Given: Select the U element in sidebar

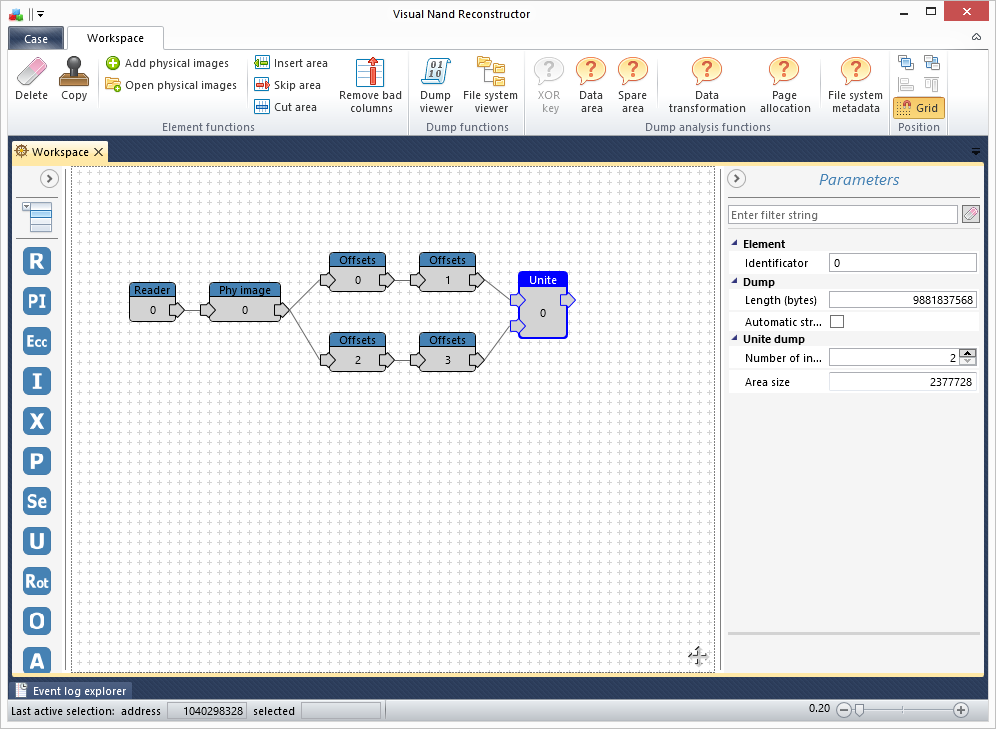Looking at the screenshot, I should (37, 541).
